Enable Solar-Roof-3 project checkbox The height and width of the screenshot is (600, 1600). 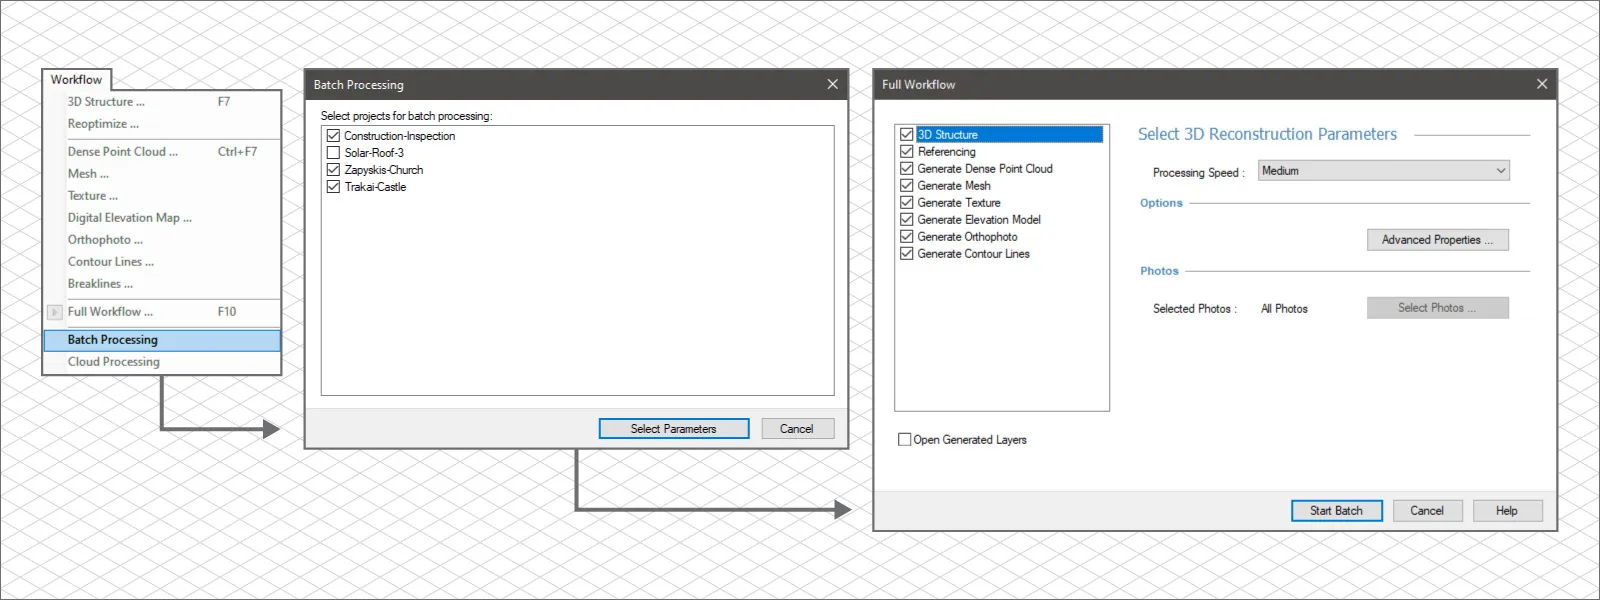[x=334, y=153]
